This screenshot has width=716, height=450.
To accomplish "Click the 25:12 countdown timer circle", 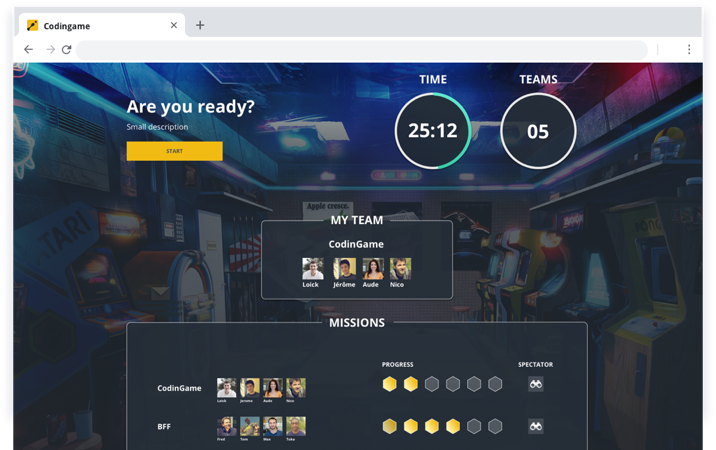I will (433, 131).
